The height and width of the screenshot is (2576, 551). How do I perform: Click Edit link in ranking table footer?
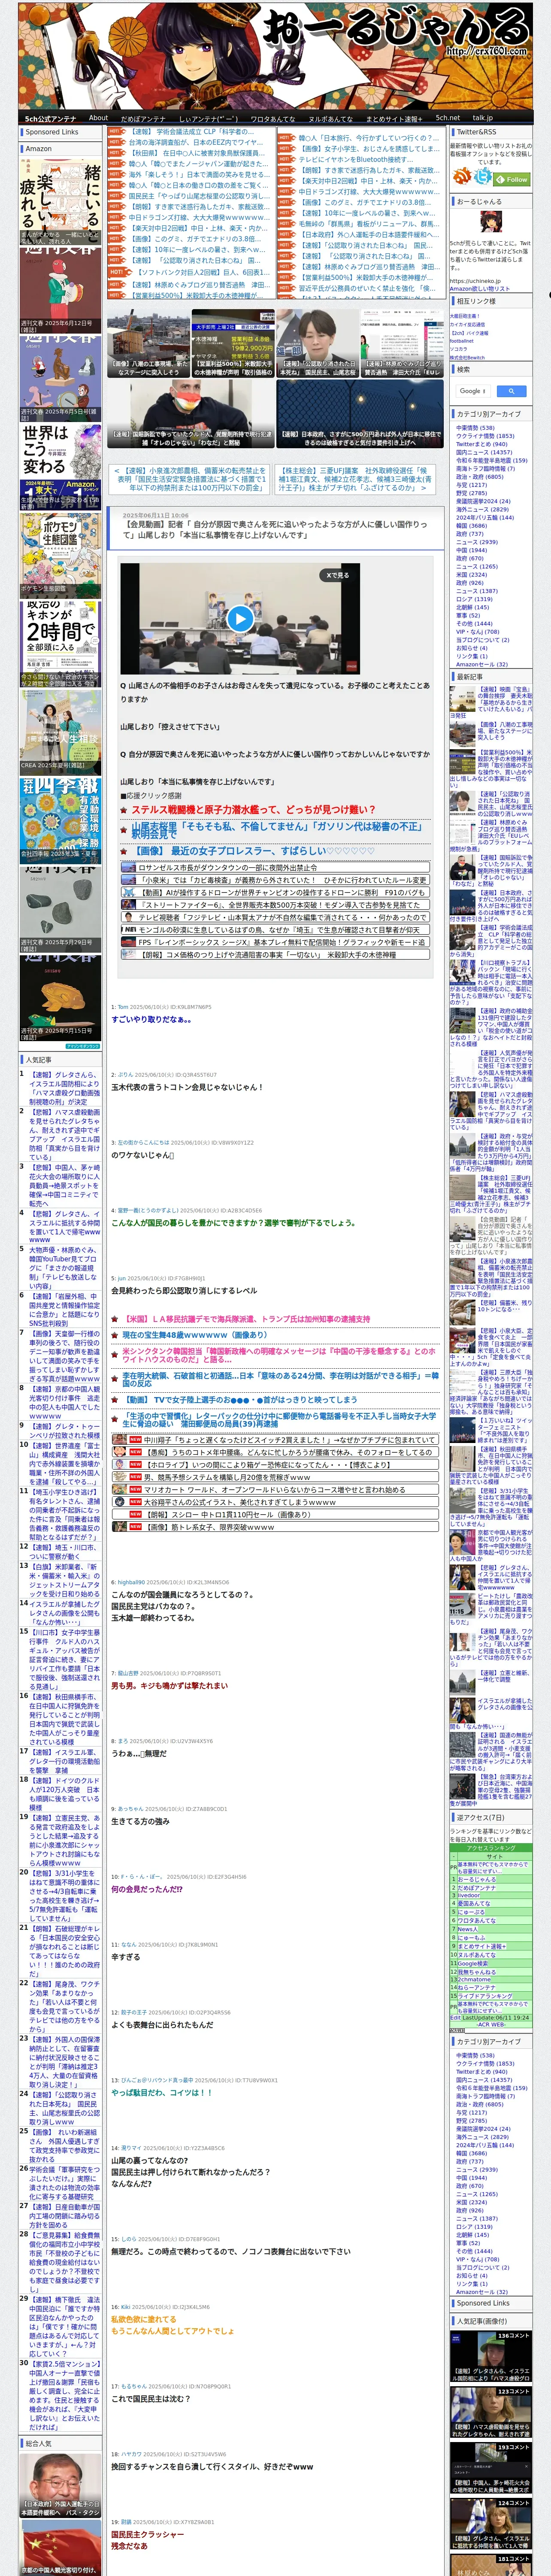click(454, 2018)
